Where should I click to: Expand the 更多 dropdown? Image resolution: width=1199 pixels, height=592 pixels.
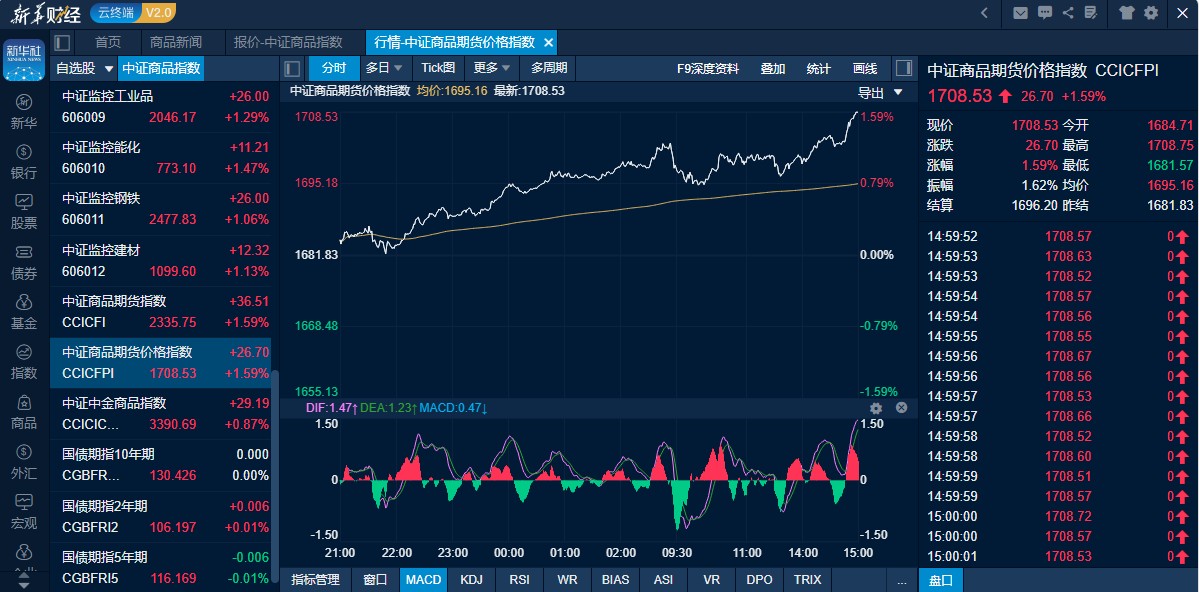[x=505, y=68]
